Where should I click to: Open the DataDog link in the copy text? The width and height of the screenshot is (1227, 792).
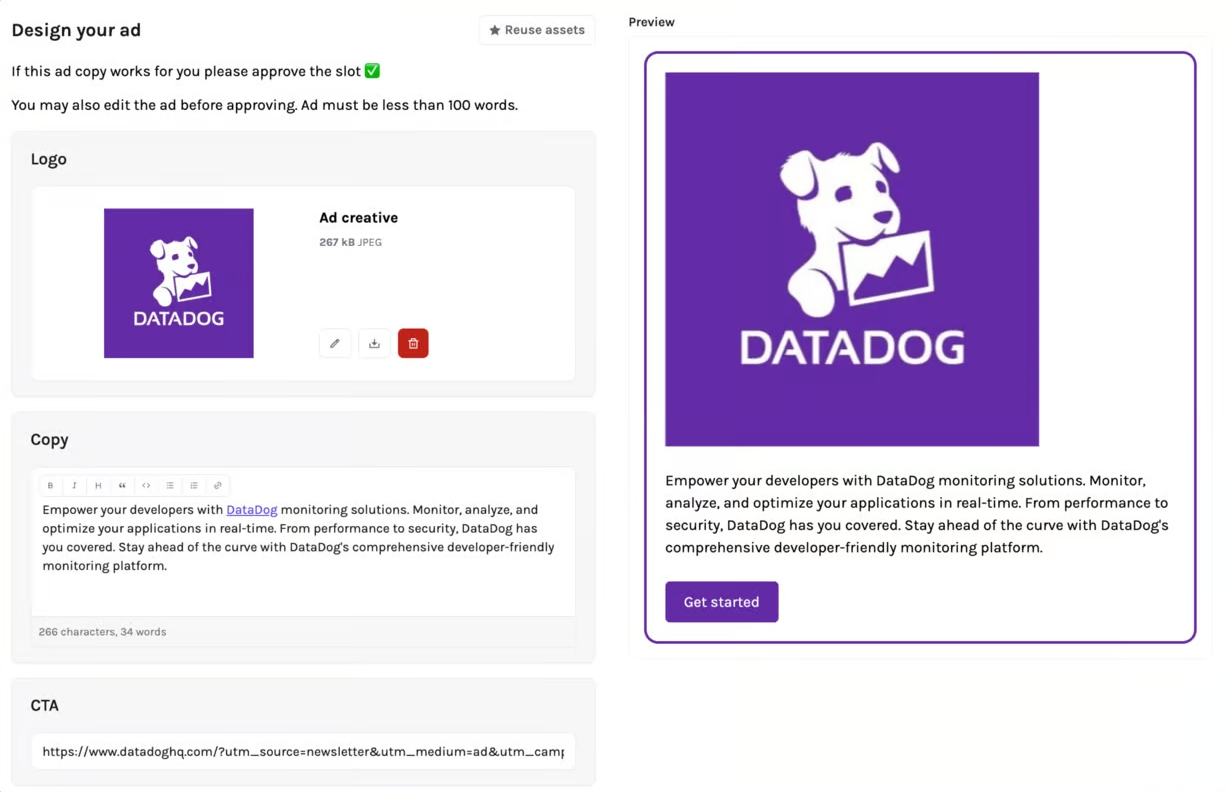pos(252,510)
